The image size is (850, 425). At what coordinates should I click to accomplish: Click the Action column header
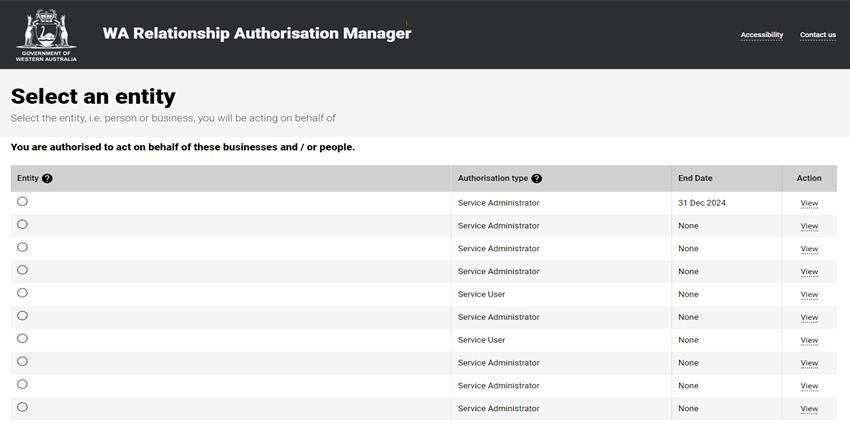[x=809, y=178]
